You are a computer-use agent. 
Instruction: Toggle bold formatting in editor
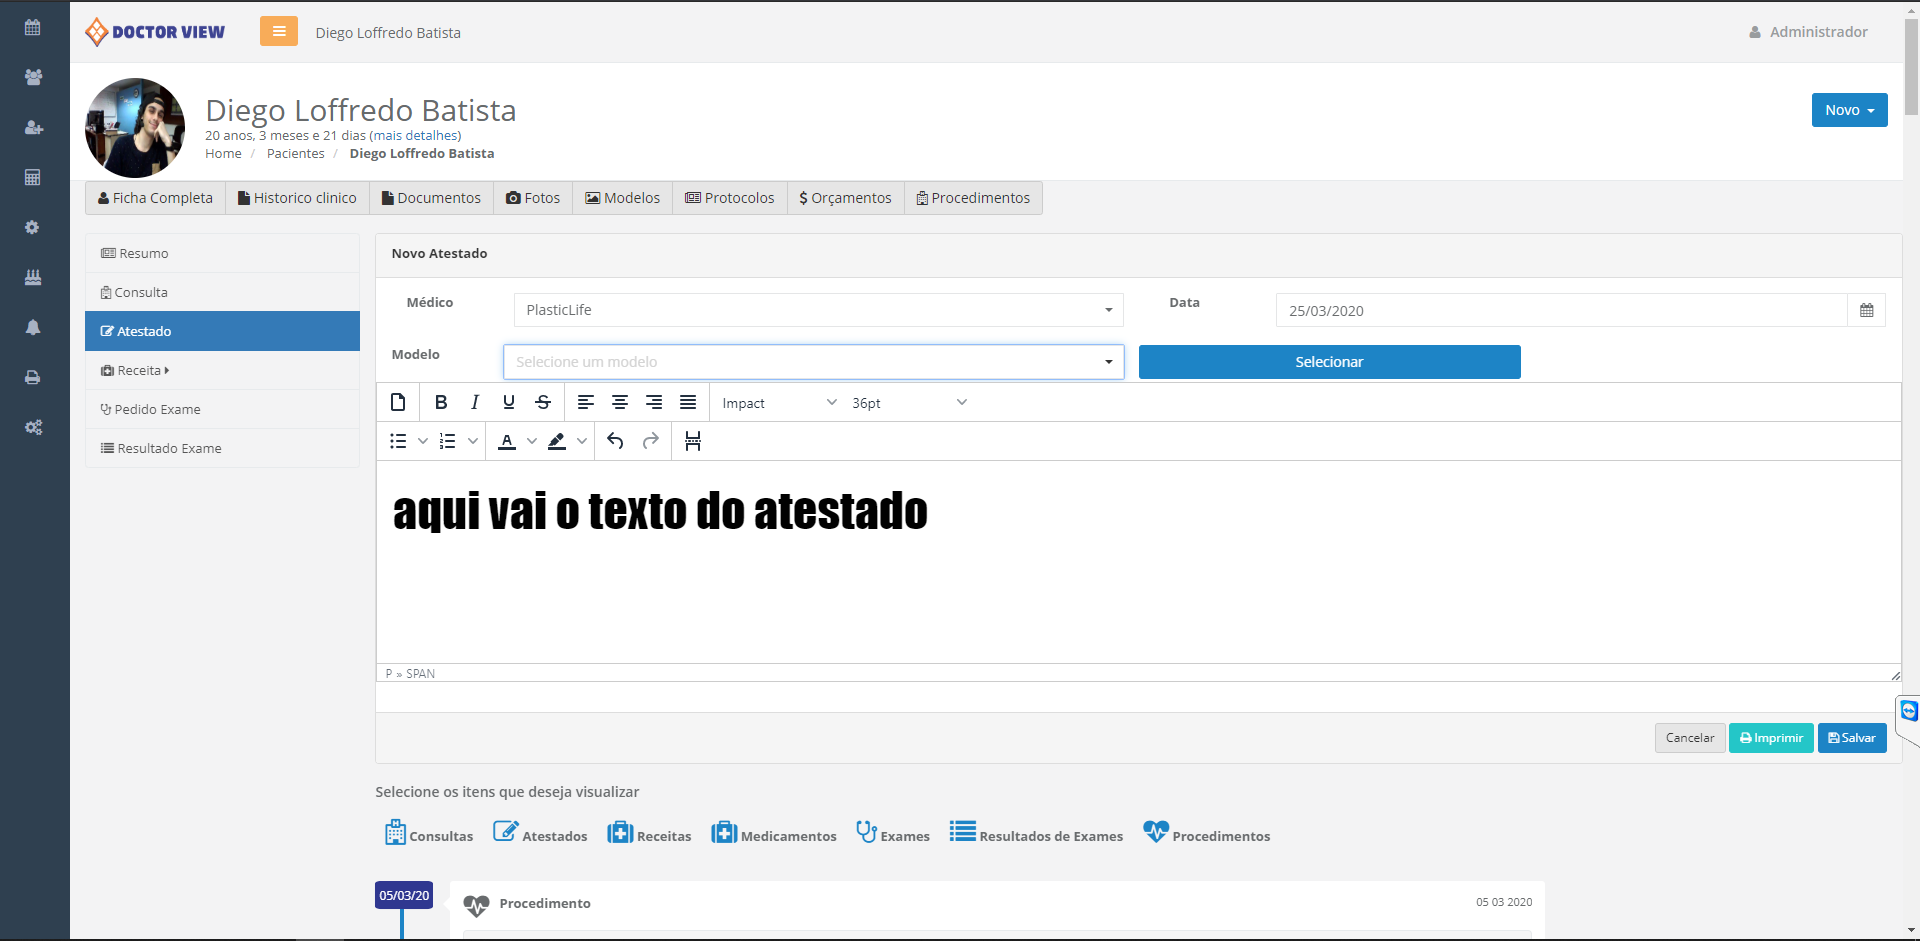[x=441, y=402]
